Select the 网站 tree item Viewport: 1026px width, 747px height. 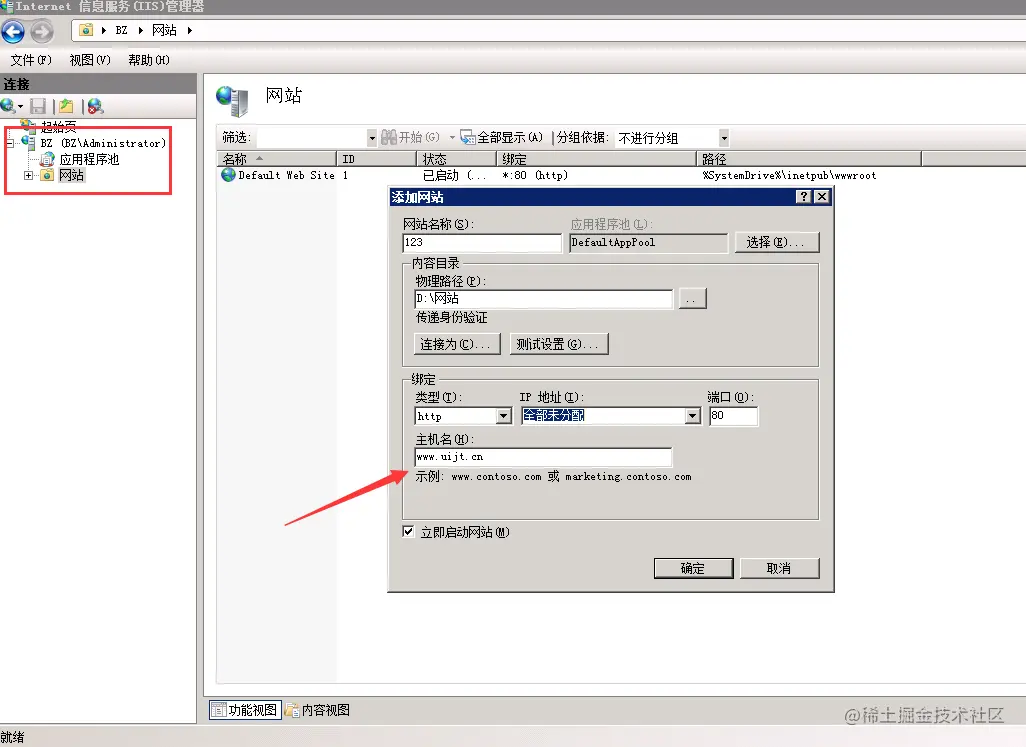[x=71, y=175]
